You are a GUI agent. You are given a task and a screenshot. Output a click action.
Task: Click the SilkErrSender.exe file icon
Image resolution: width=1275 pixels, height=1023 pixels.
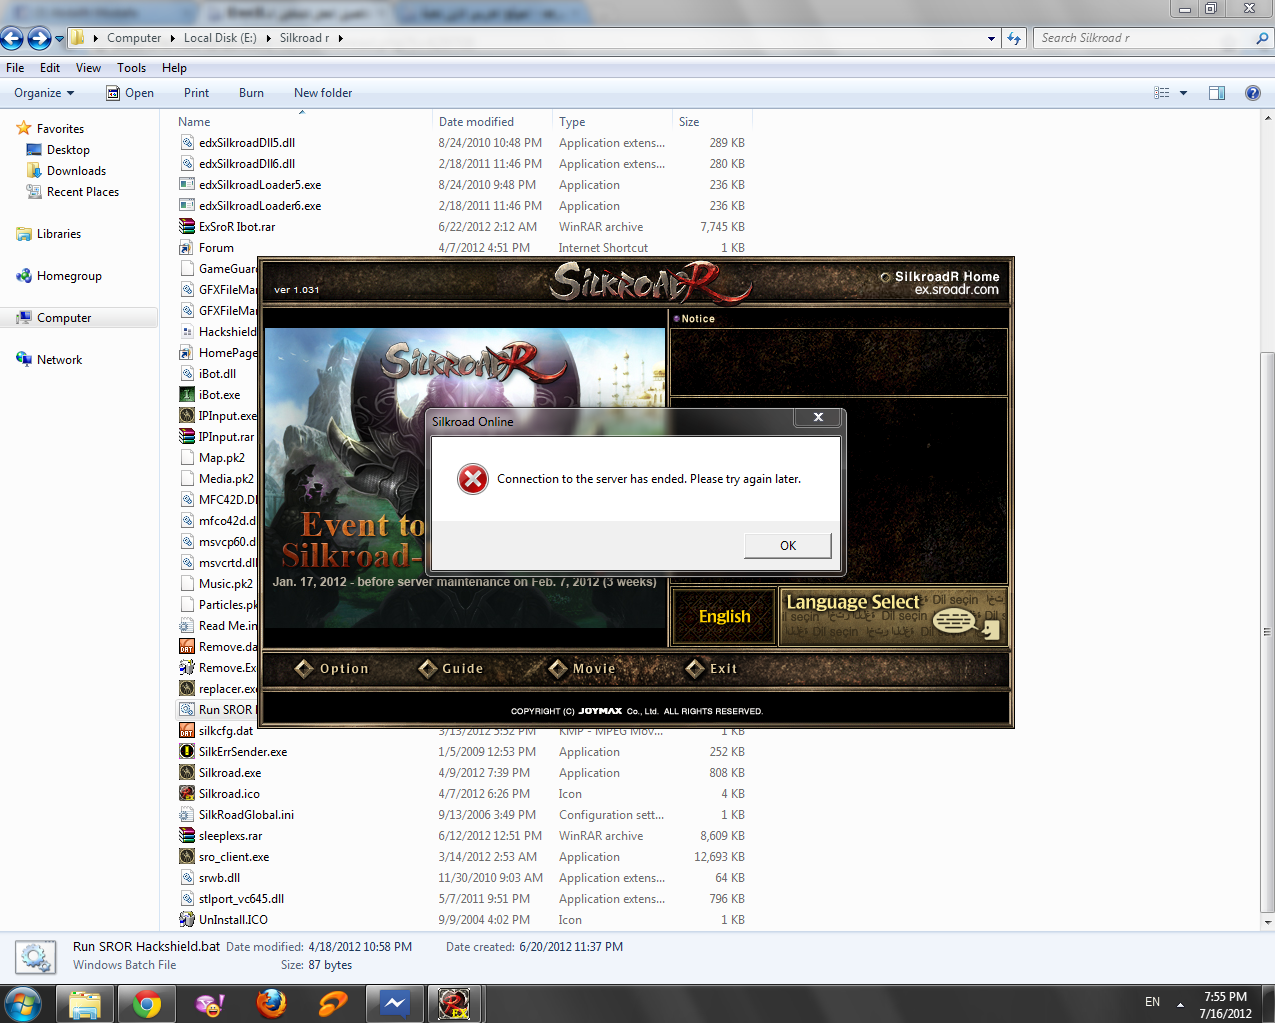coord(187,752)
